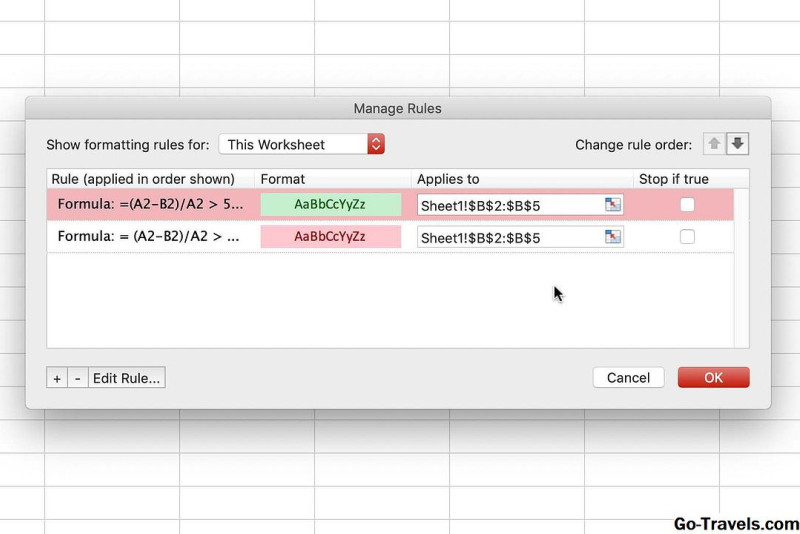Move rule up with up arrow icon
Viewport: 800px width, 534px height.
[714, 144]
